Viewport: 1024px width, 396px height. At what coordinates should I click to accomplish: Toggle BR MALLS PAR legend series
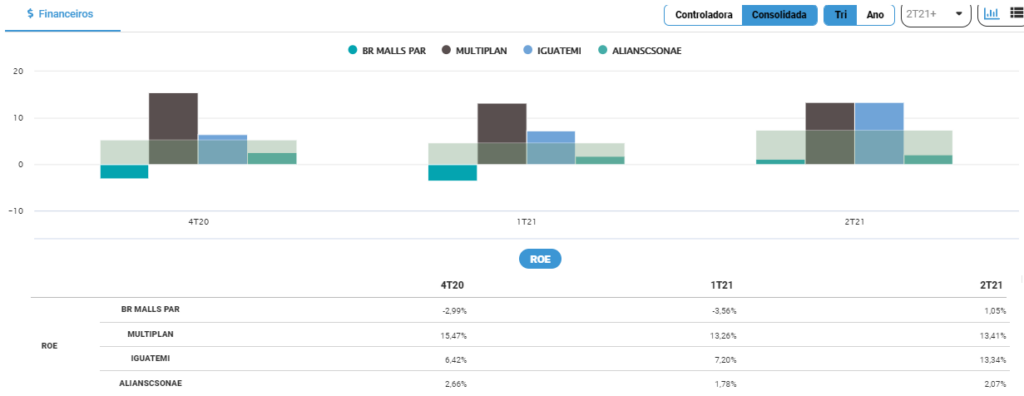[x=387, y=50]
